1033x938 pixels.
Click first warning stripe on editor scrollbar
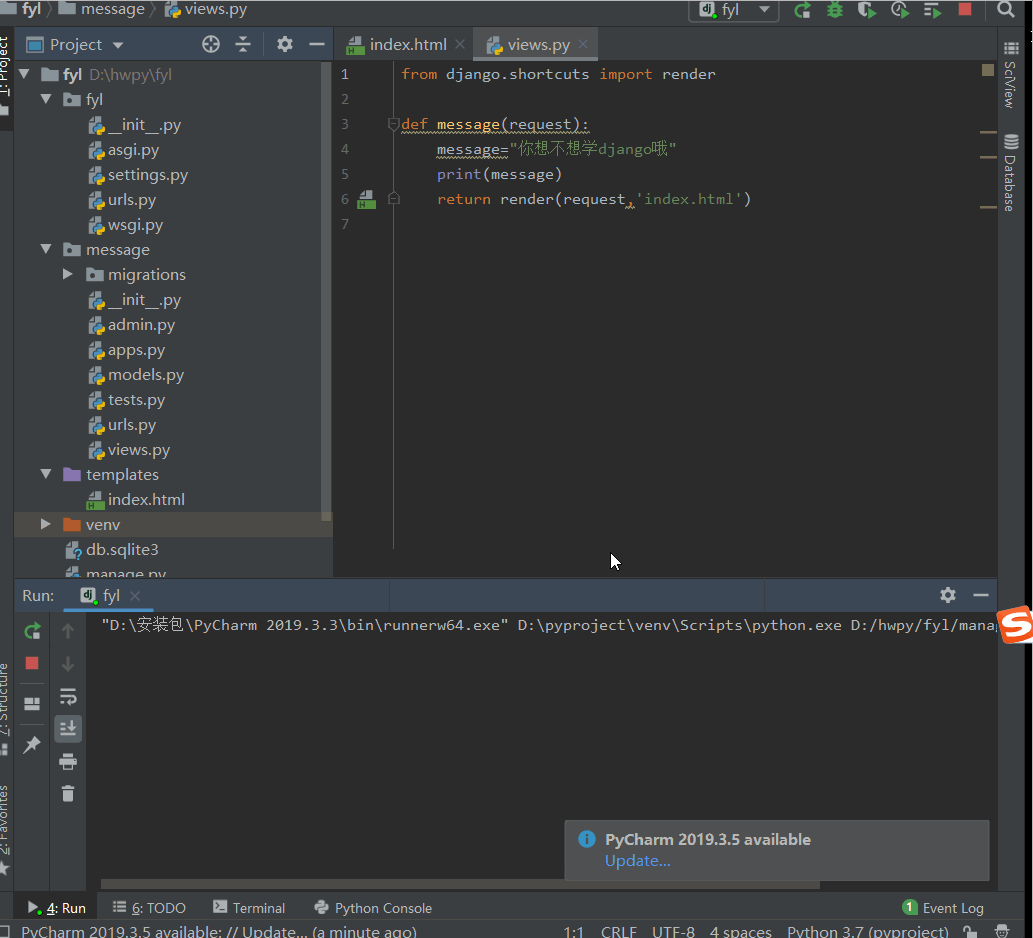(988, 132)
